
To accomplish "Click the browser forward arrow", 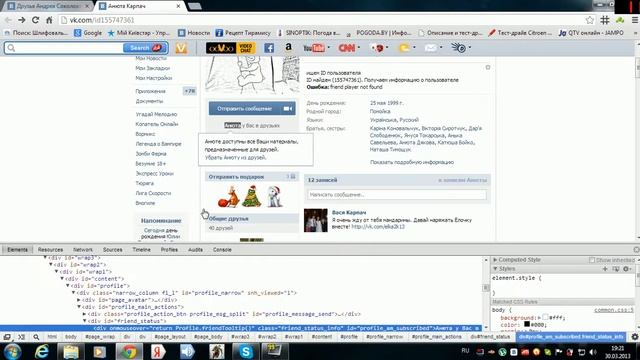I will (22, 20).
